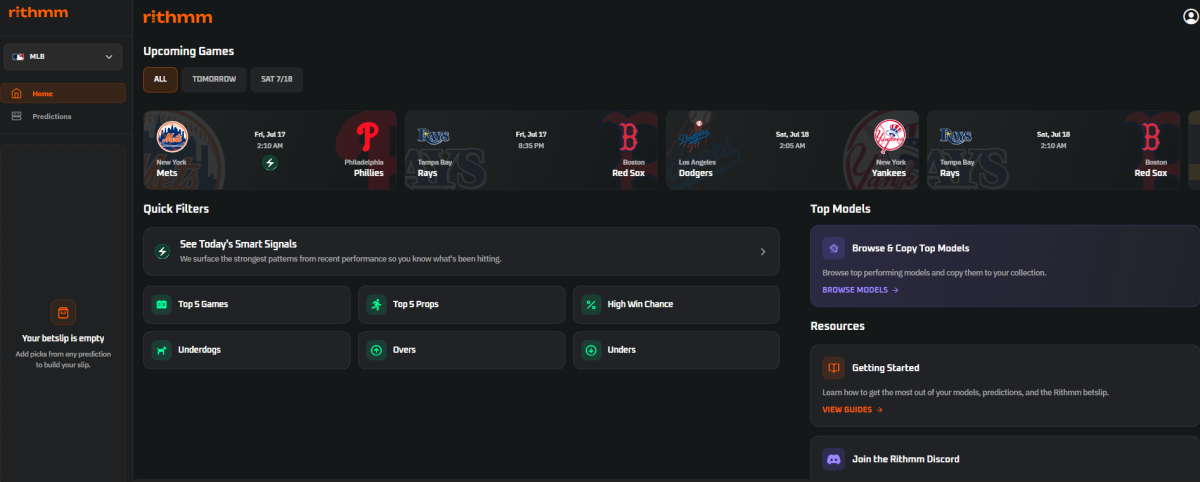
Task: Select the ALL games tab
Action: pyautogui.click(x=160, y=80)
